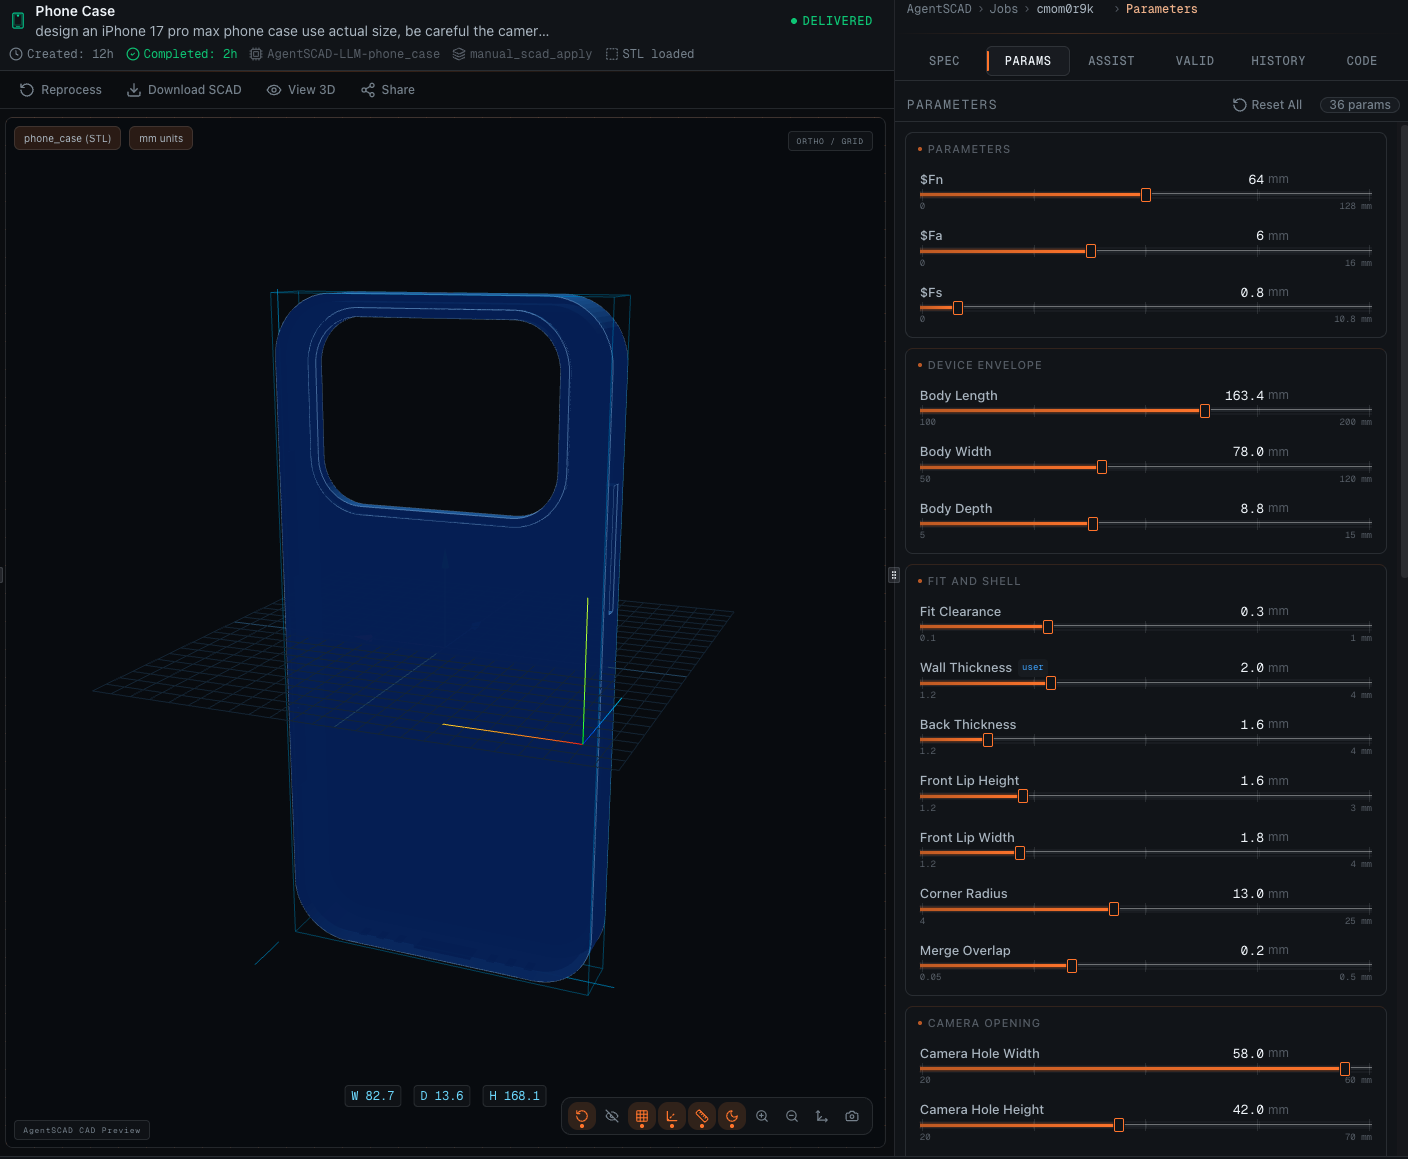Click the phone_case (STL) chip
Screen dimensions: 1408x1159
tap(68, 138)
